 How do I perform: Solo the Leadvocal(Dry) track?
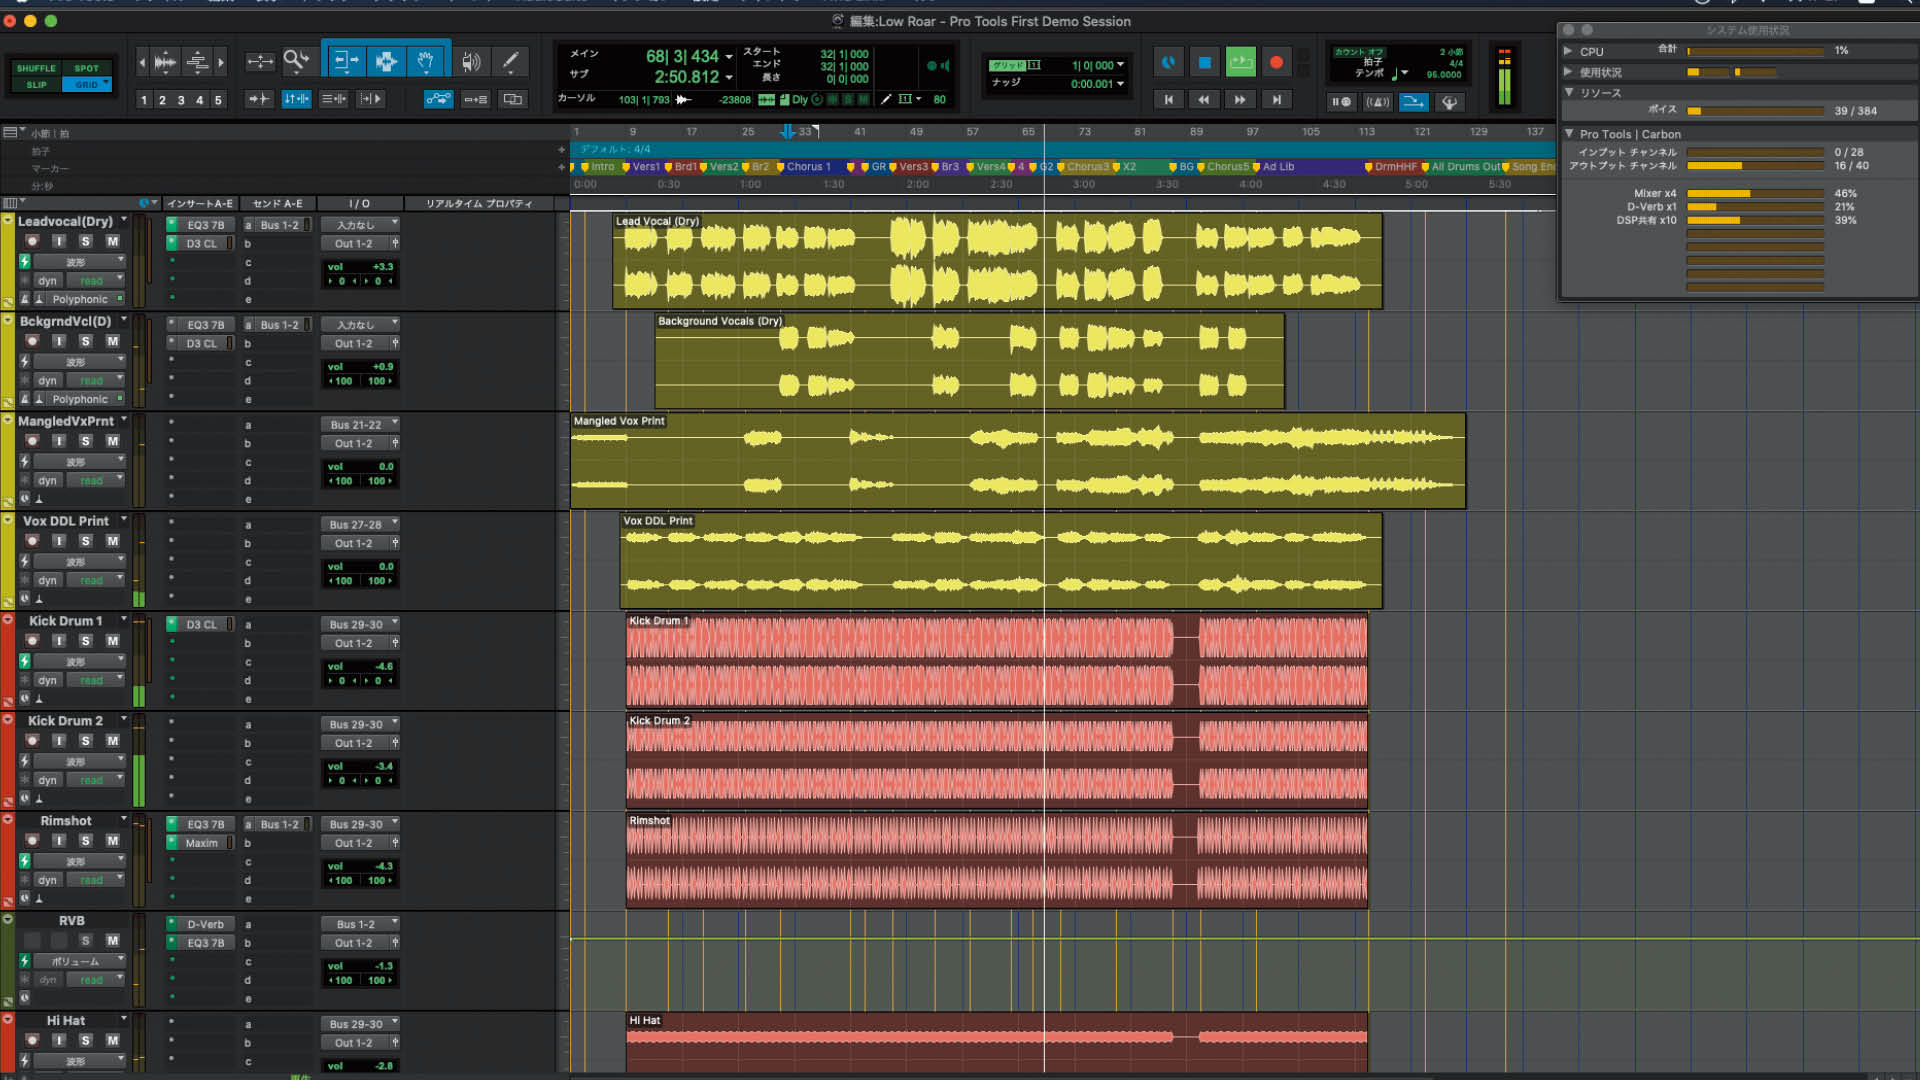tap(86, 241)
